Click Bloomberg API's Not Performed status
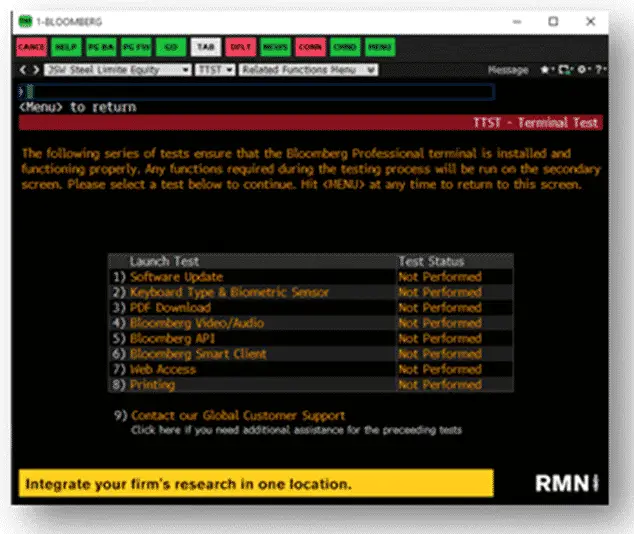Viewport: 634px width, 534px height. (440, 338)
